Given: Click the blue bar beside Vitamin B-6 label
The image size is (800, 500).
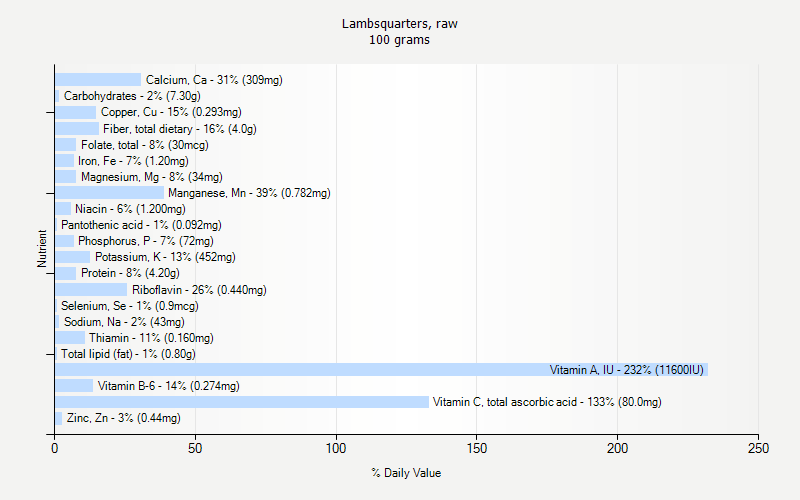Looking at the screenshot, I should [x=74, y=386].
